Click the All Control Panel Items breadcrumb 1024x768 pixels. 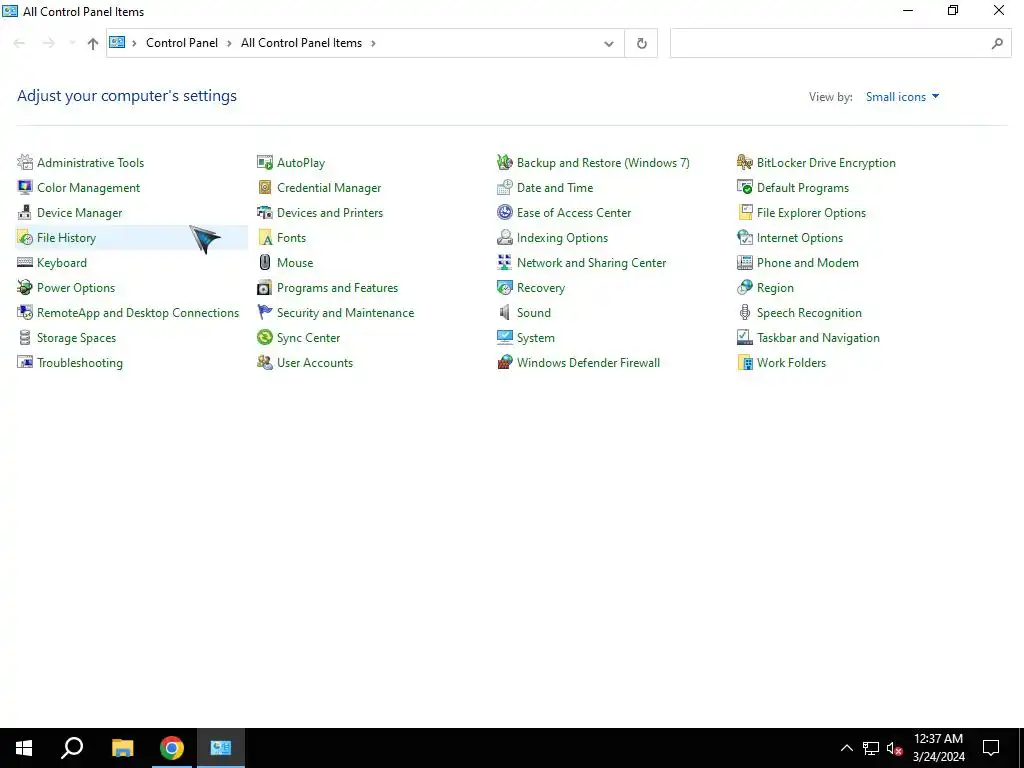[x=301, y=43]
